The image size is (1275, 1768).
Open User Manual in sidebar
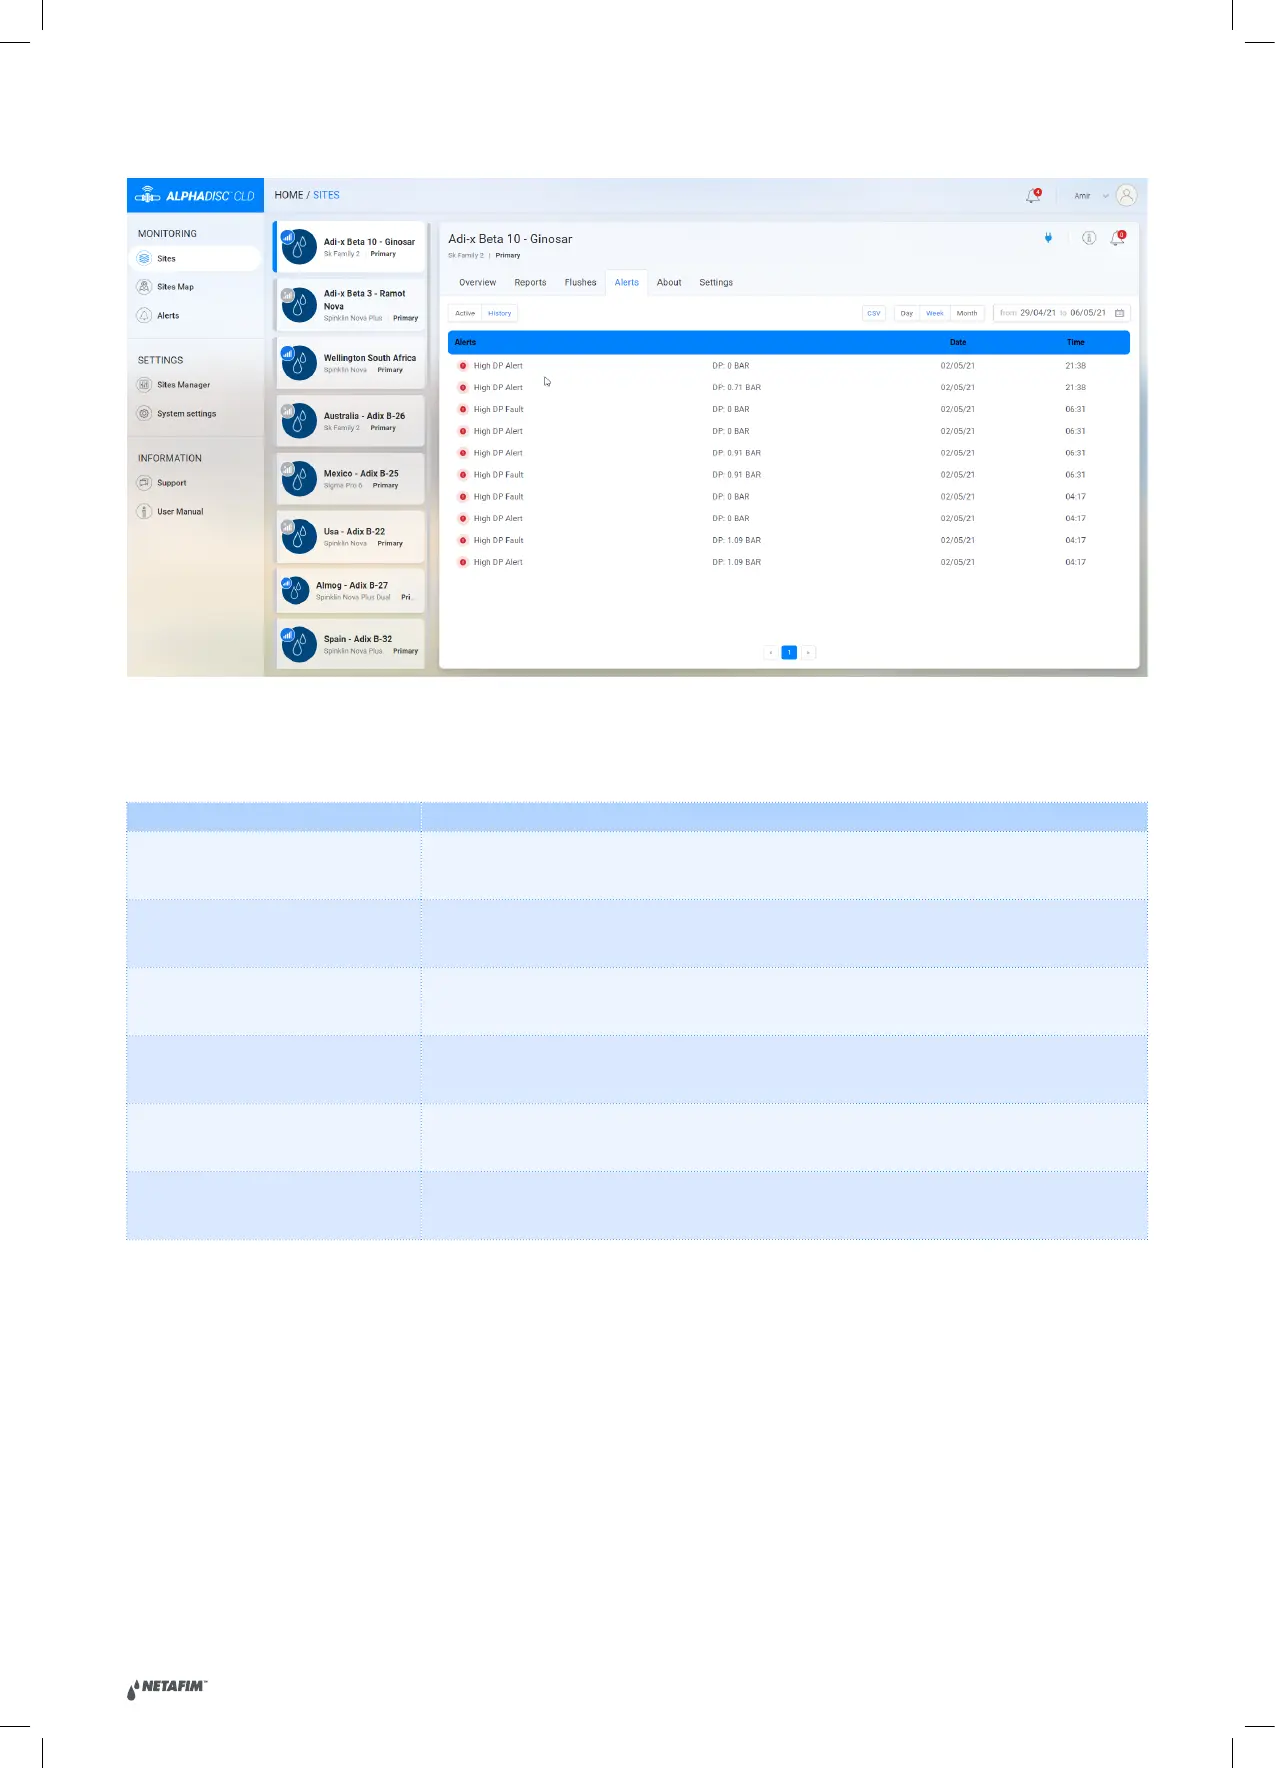(x=180, y=512)
